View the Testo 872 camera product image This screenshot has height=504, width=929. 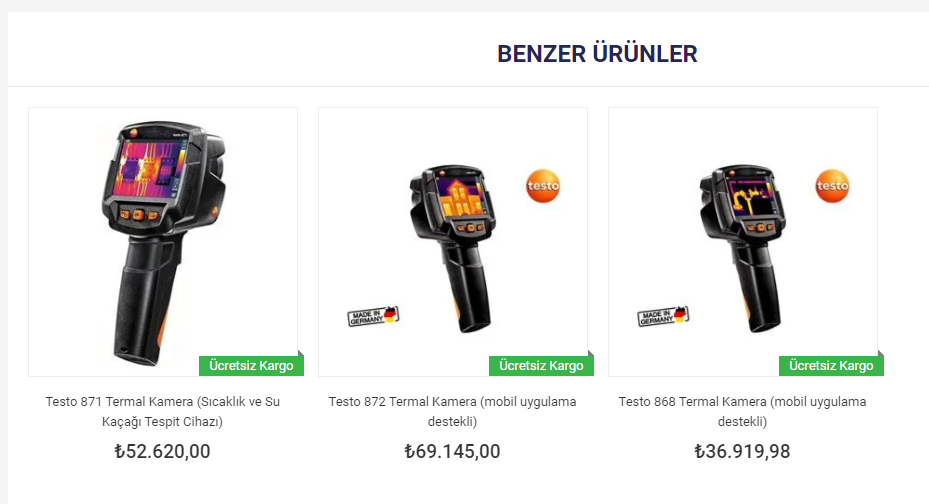(453, 242)
